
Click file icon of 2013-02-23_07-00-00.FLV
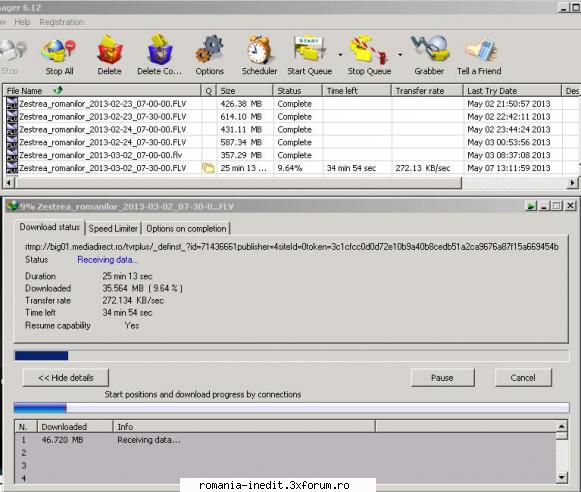point(12,103)
